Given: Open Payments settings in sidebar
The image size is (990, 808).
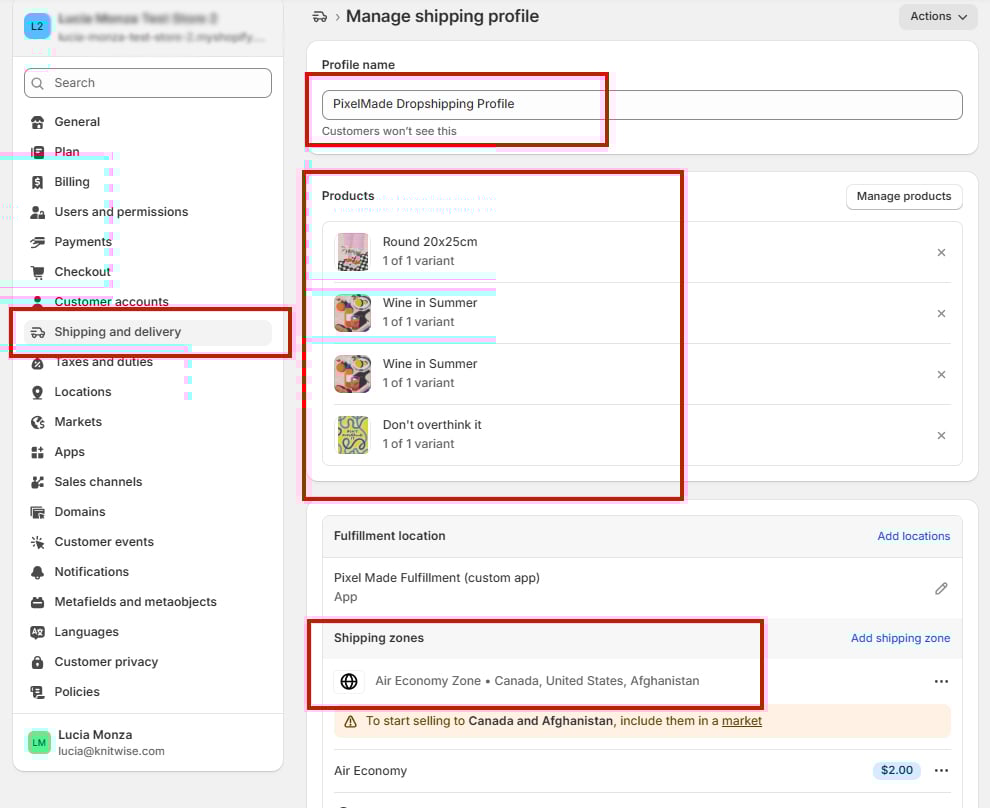Looking at the screenshot, I should point(83,242).
